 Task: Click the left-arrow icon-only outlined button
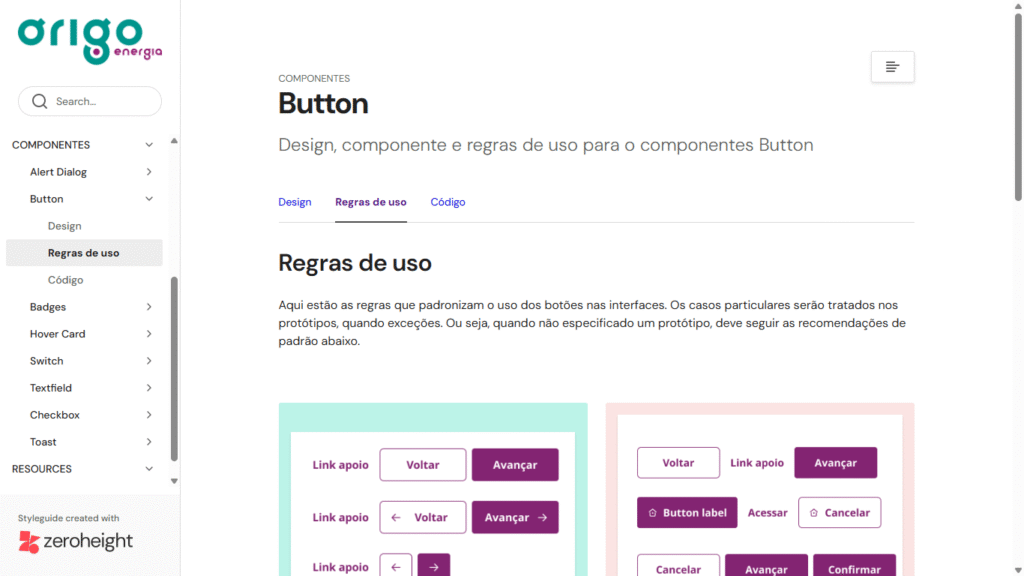click(x=395, y=566)
